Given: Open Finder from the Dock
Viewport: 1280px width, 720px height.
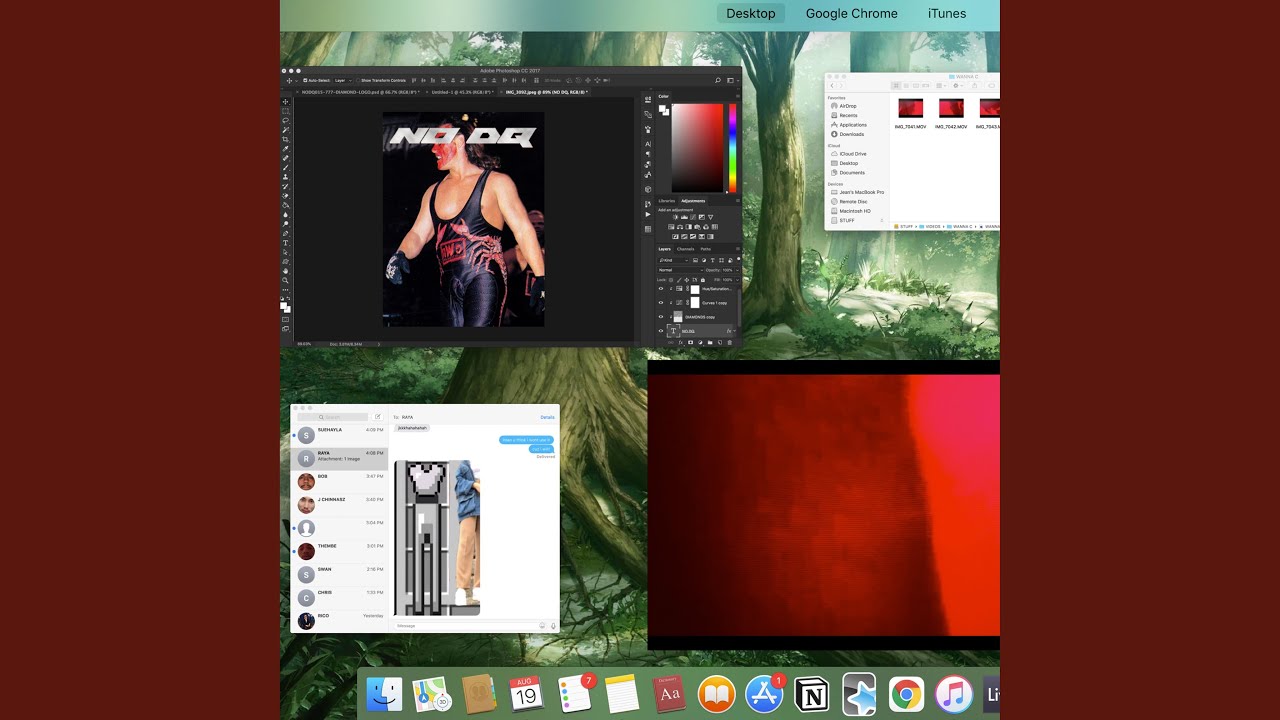Looking at the screenshot, I should click(x=384, y=694).
